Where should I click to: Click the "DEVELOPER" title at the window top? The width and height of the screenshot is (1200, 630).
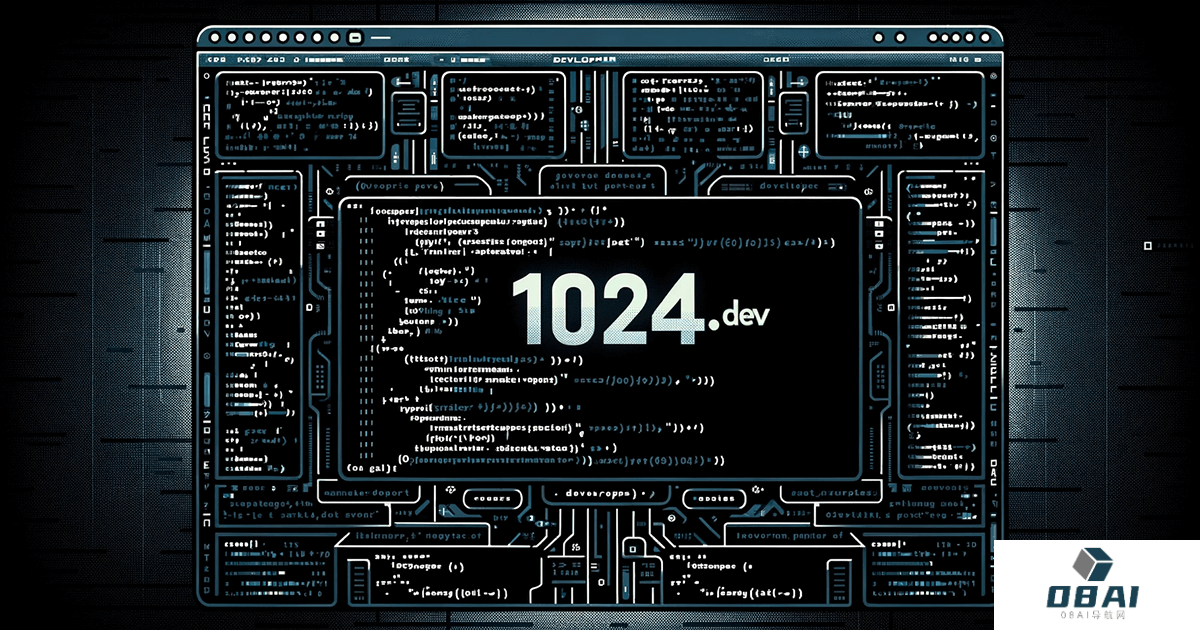(x=583, y=60)
